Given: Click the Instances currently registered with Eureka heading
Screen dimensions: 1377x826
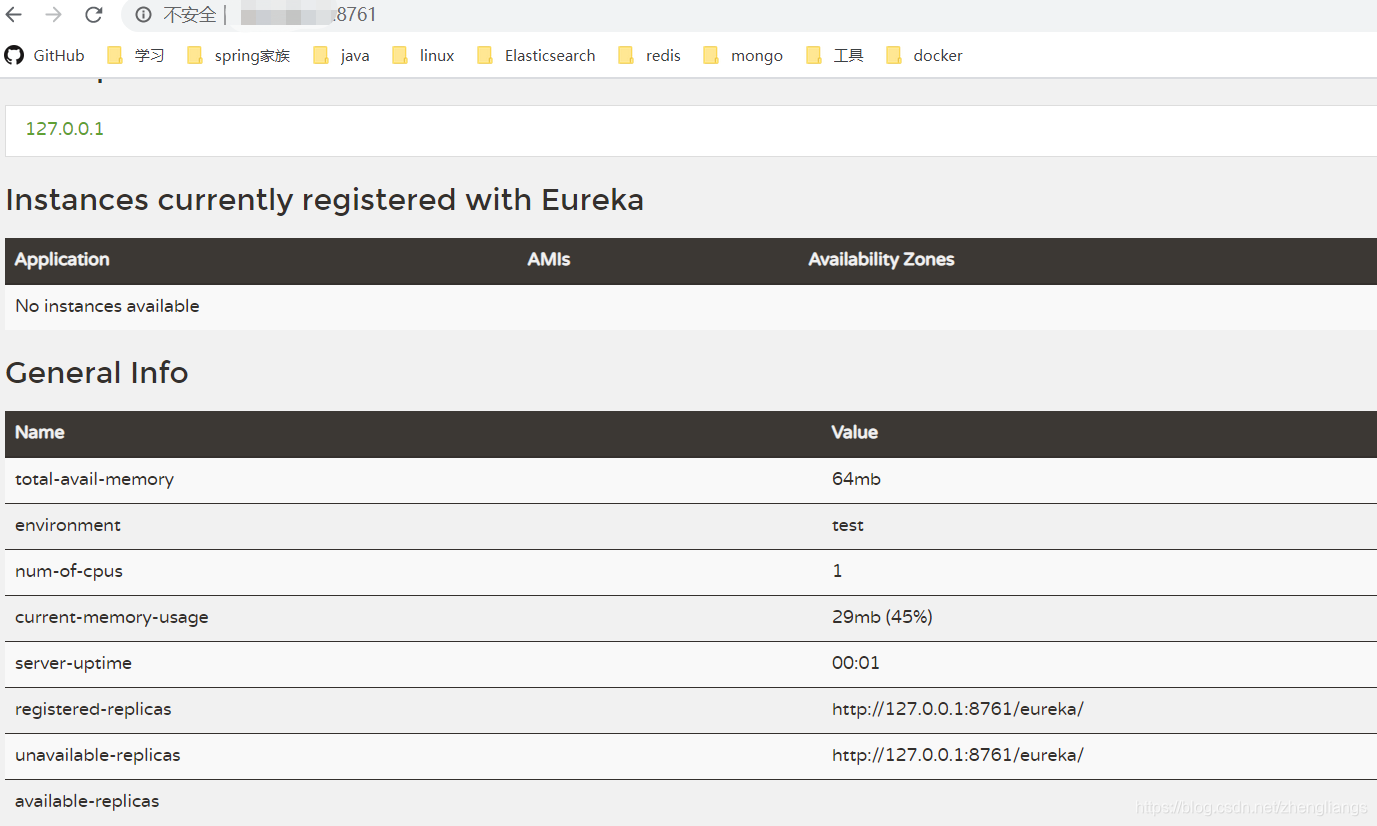Looking at the screenshot, I should tap(324, 200).
